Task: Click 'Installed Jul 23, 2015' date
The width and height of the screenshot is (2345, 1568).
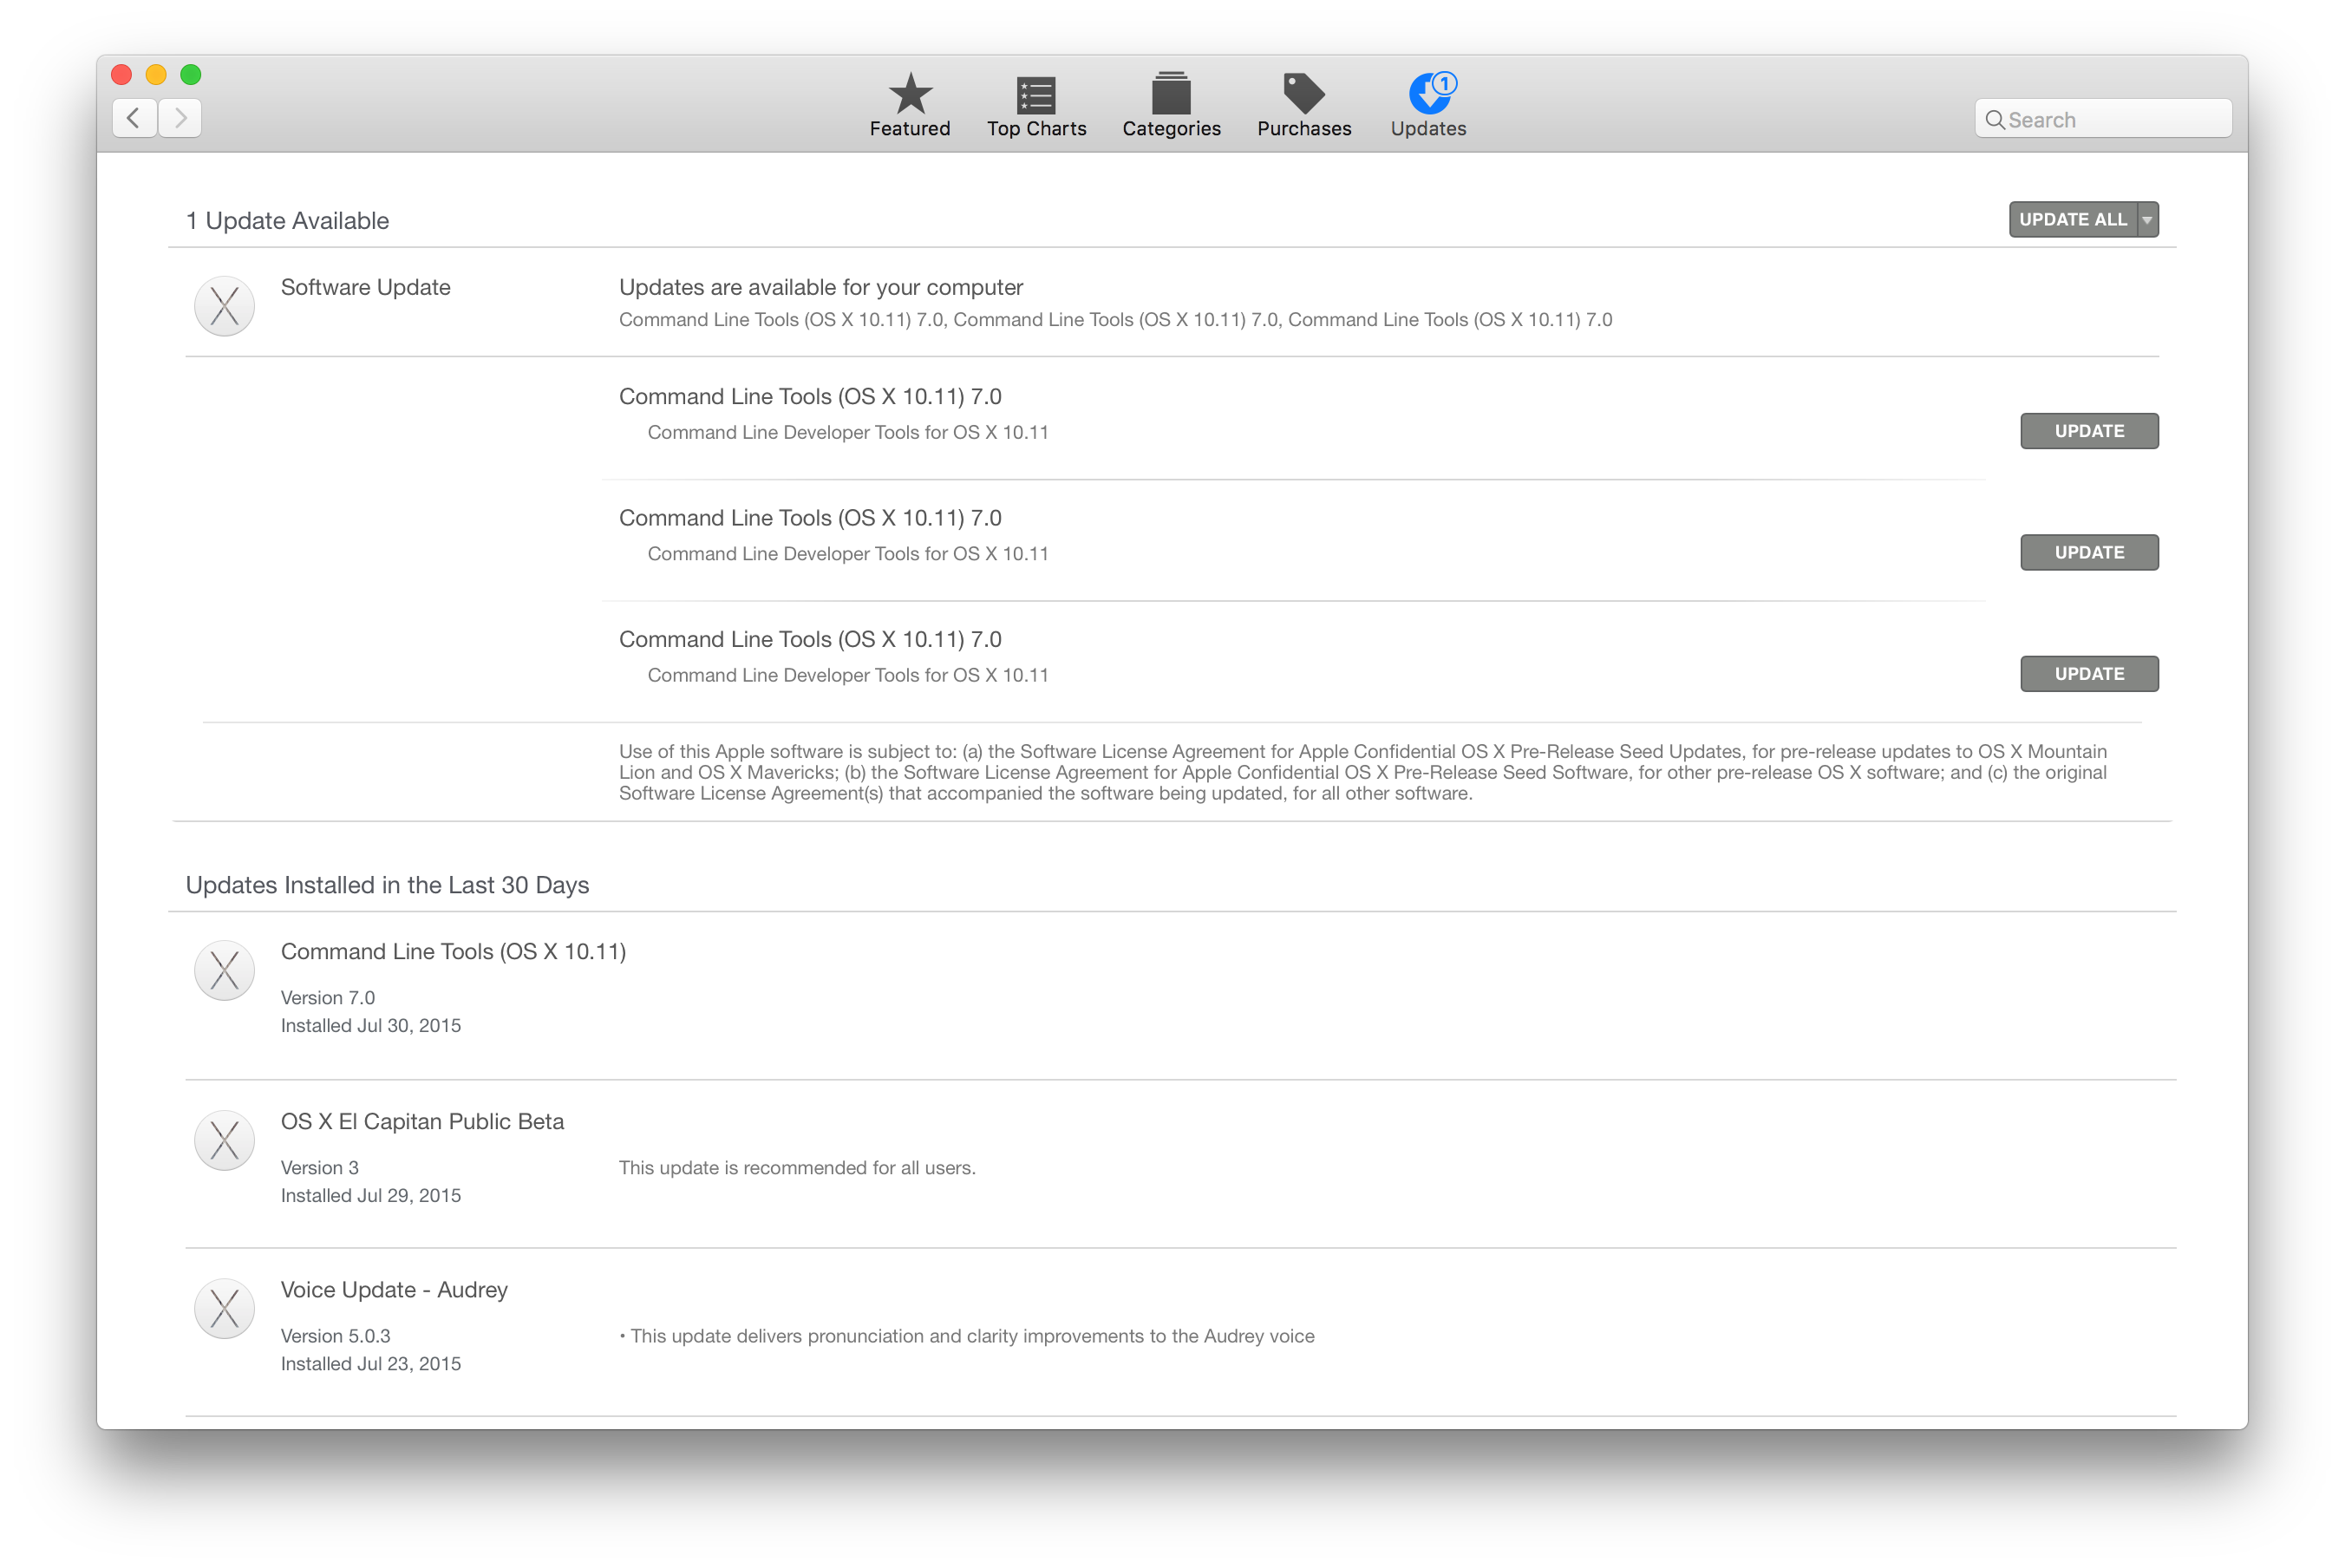Action: 371,1364
